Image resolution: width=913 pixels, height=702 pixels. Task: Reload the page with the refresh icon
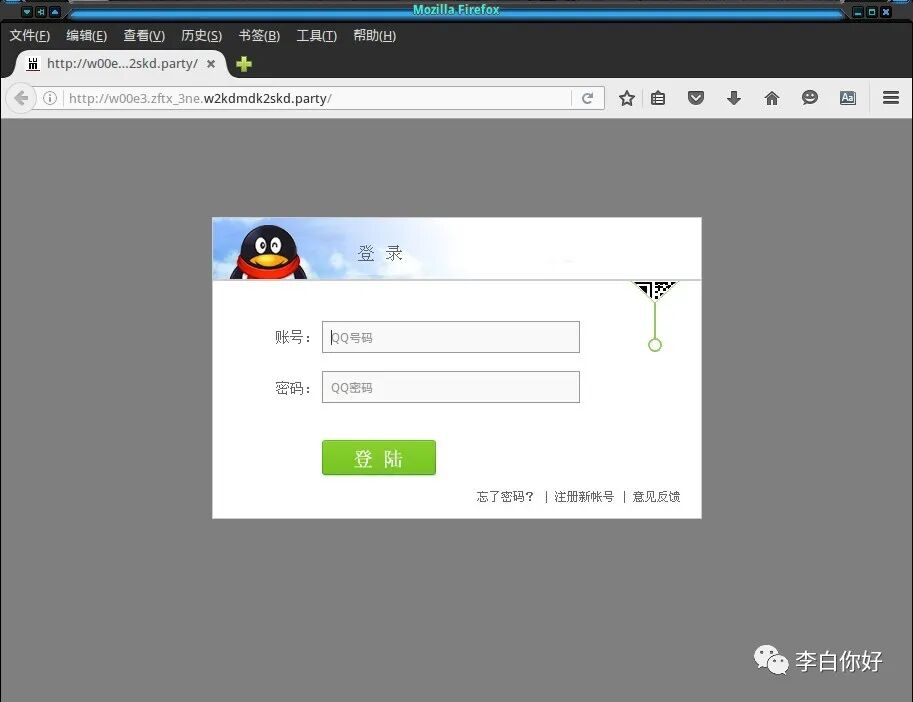[x=588, y=98]
